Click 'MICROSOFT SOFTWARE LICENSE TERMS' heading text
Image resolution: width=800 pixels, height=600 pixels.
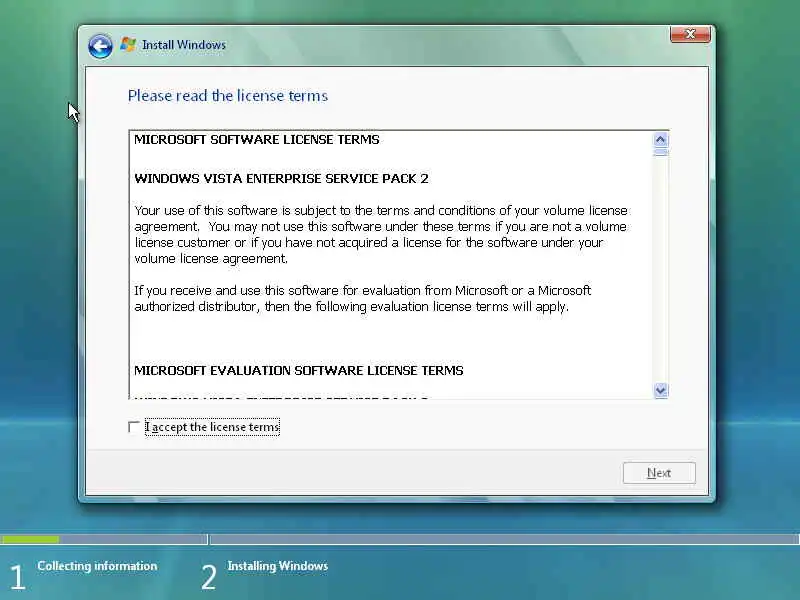click(x=257, y=140)
